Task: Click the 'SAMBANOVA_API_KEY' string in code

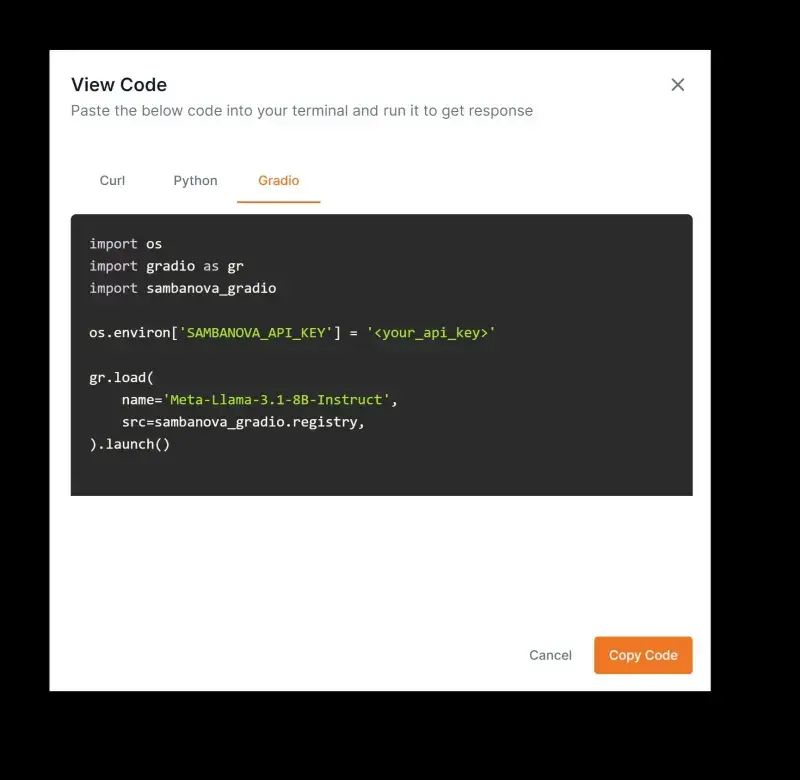Action: 256,333
